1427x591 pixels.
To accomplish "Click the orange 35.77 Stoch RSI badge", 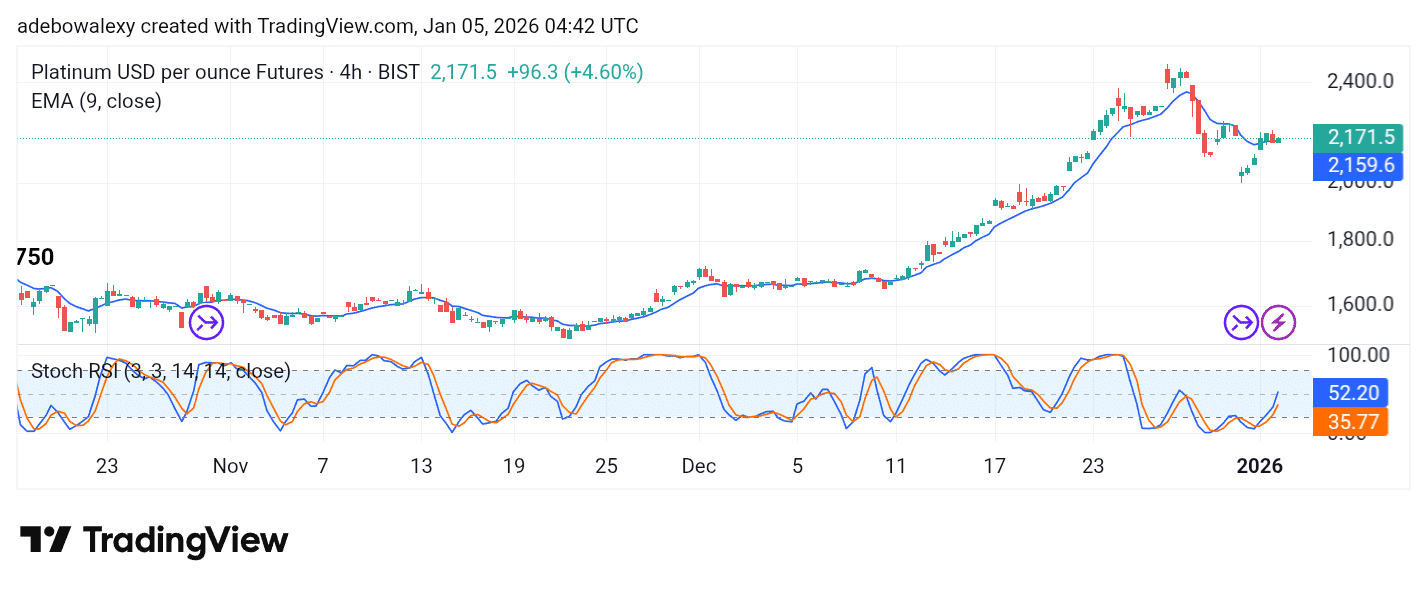I will pos(1353,422).
